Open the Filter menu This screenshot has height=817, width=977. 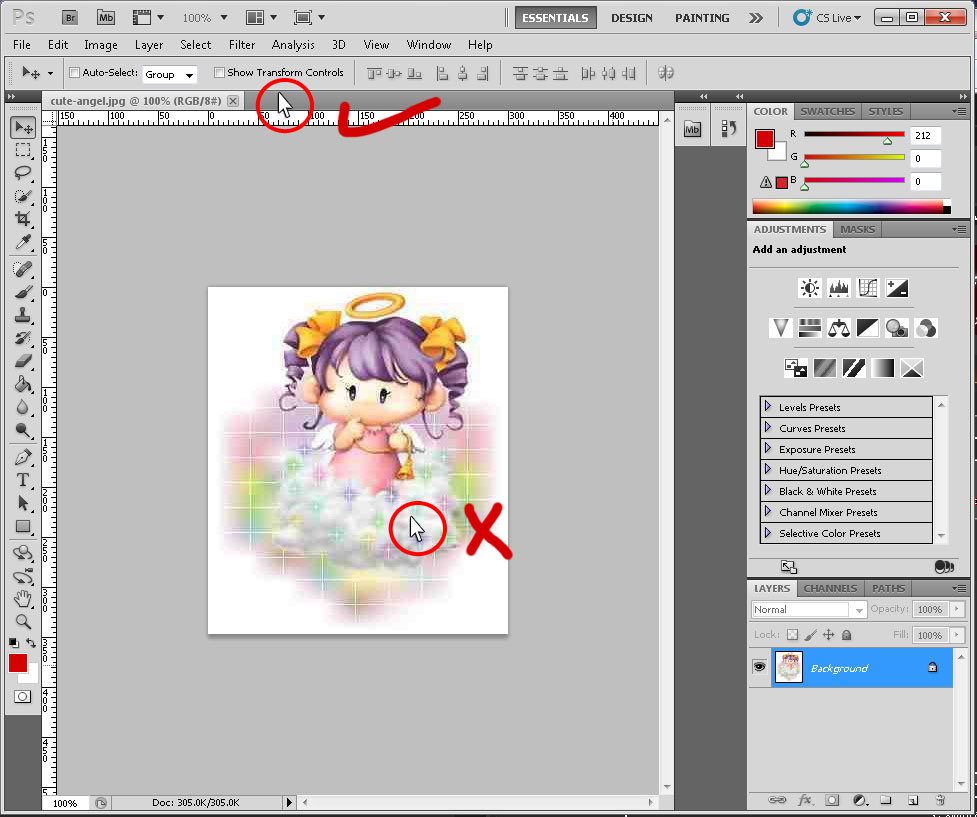pos(242,45)
